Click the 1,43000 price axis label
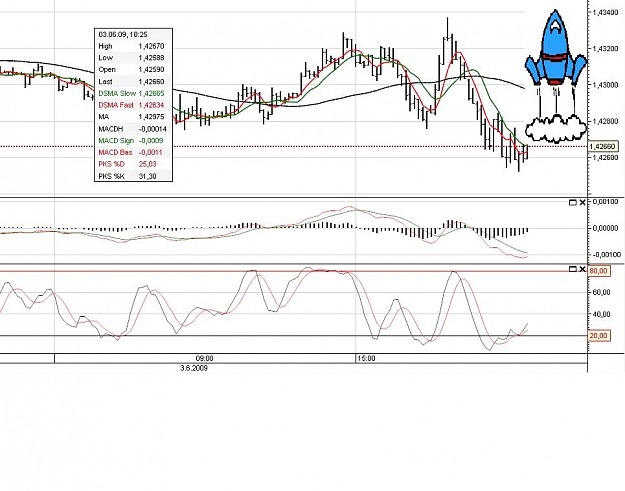 [606, 85]
